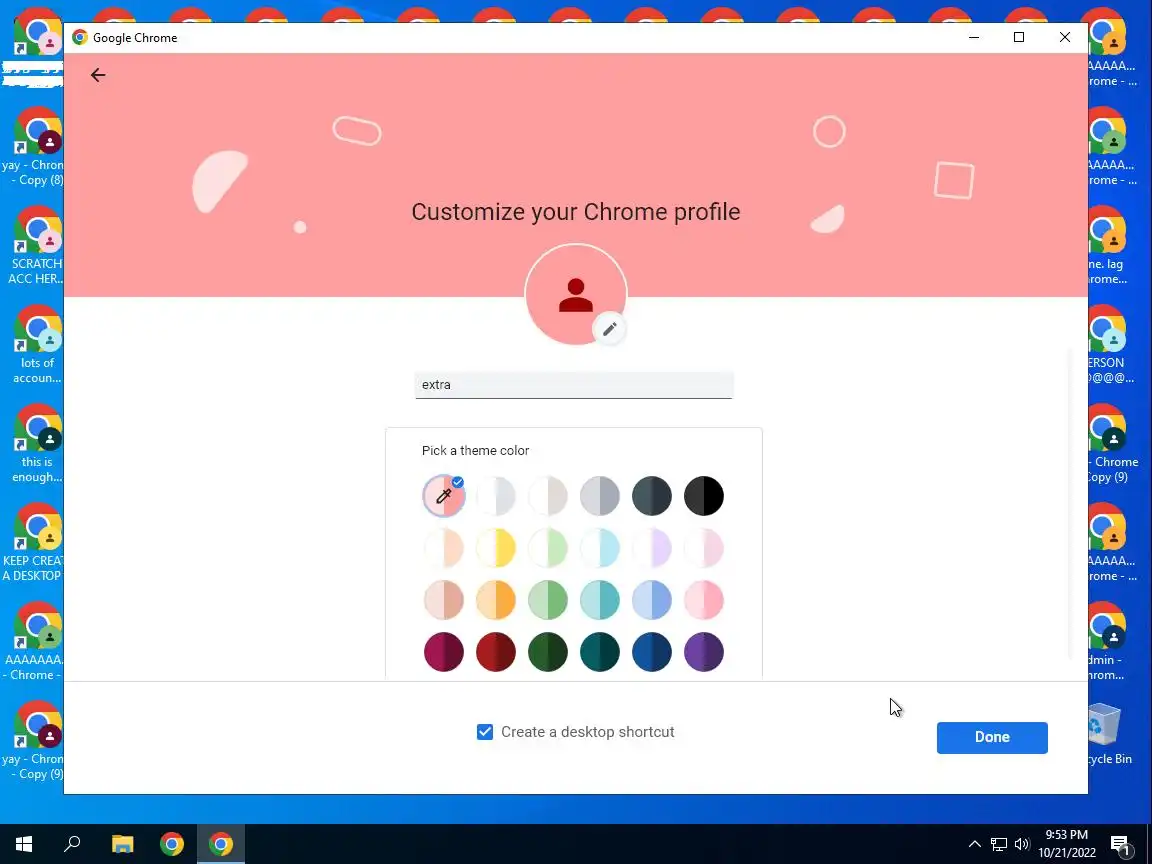The height and width of the screenshot is (864, 1152).
Task: Uncheck Create a desktop shortcut
Action: click(x=485, y=732)
